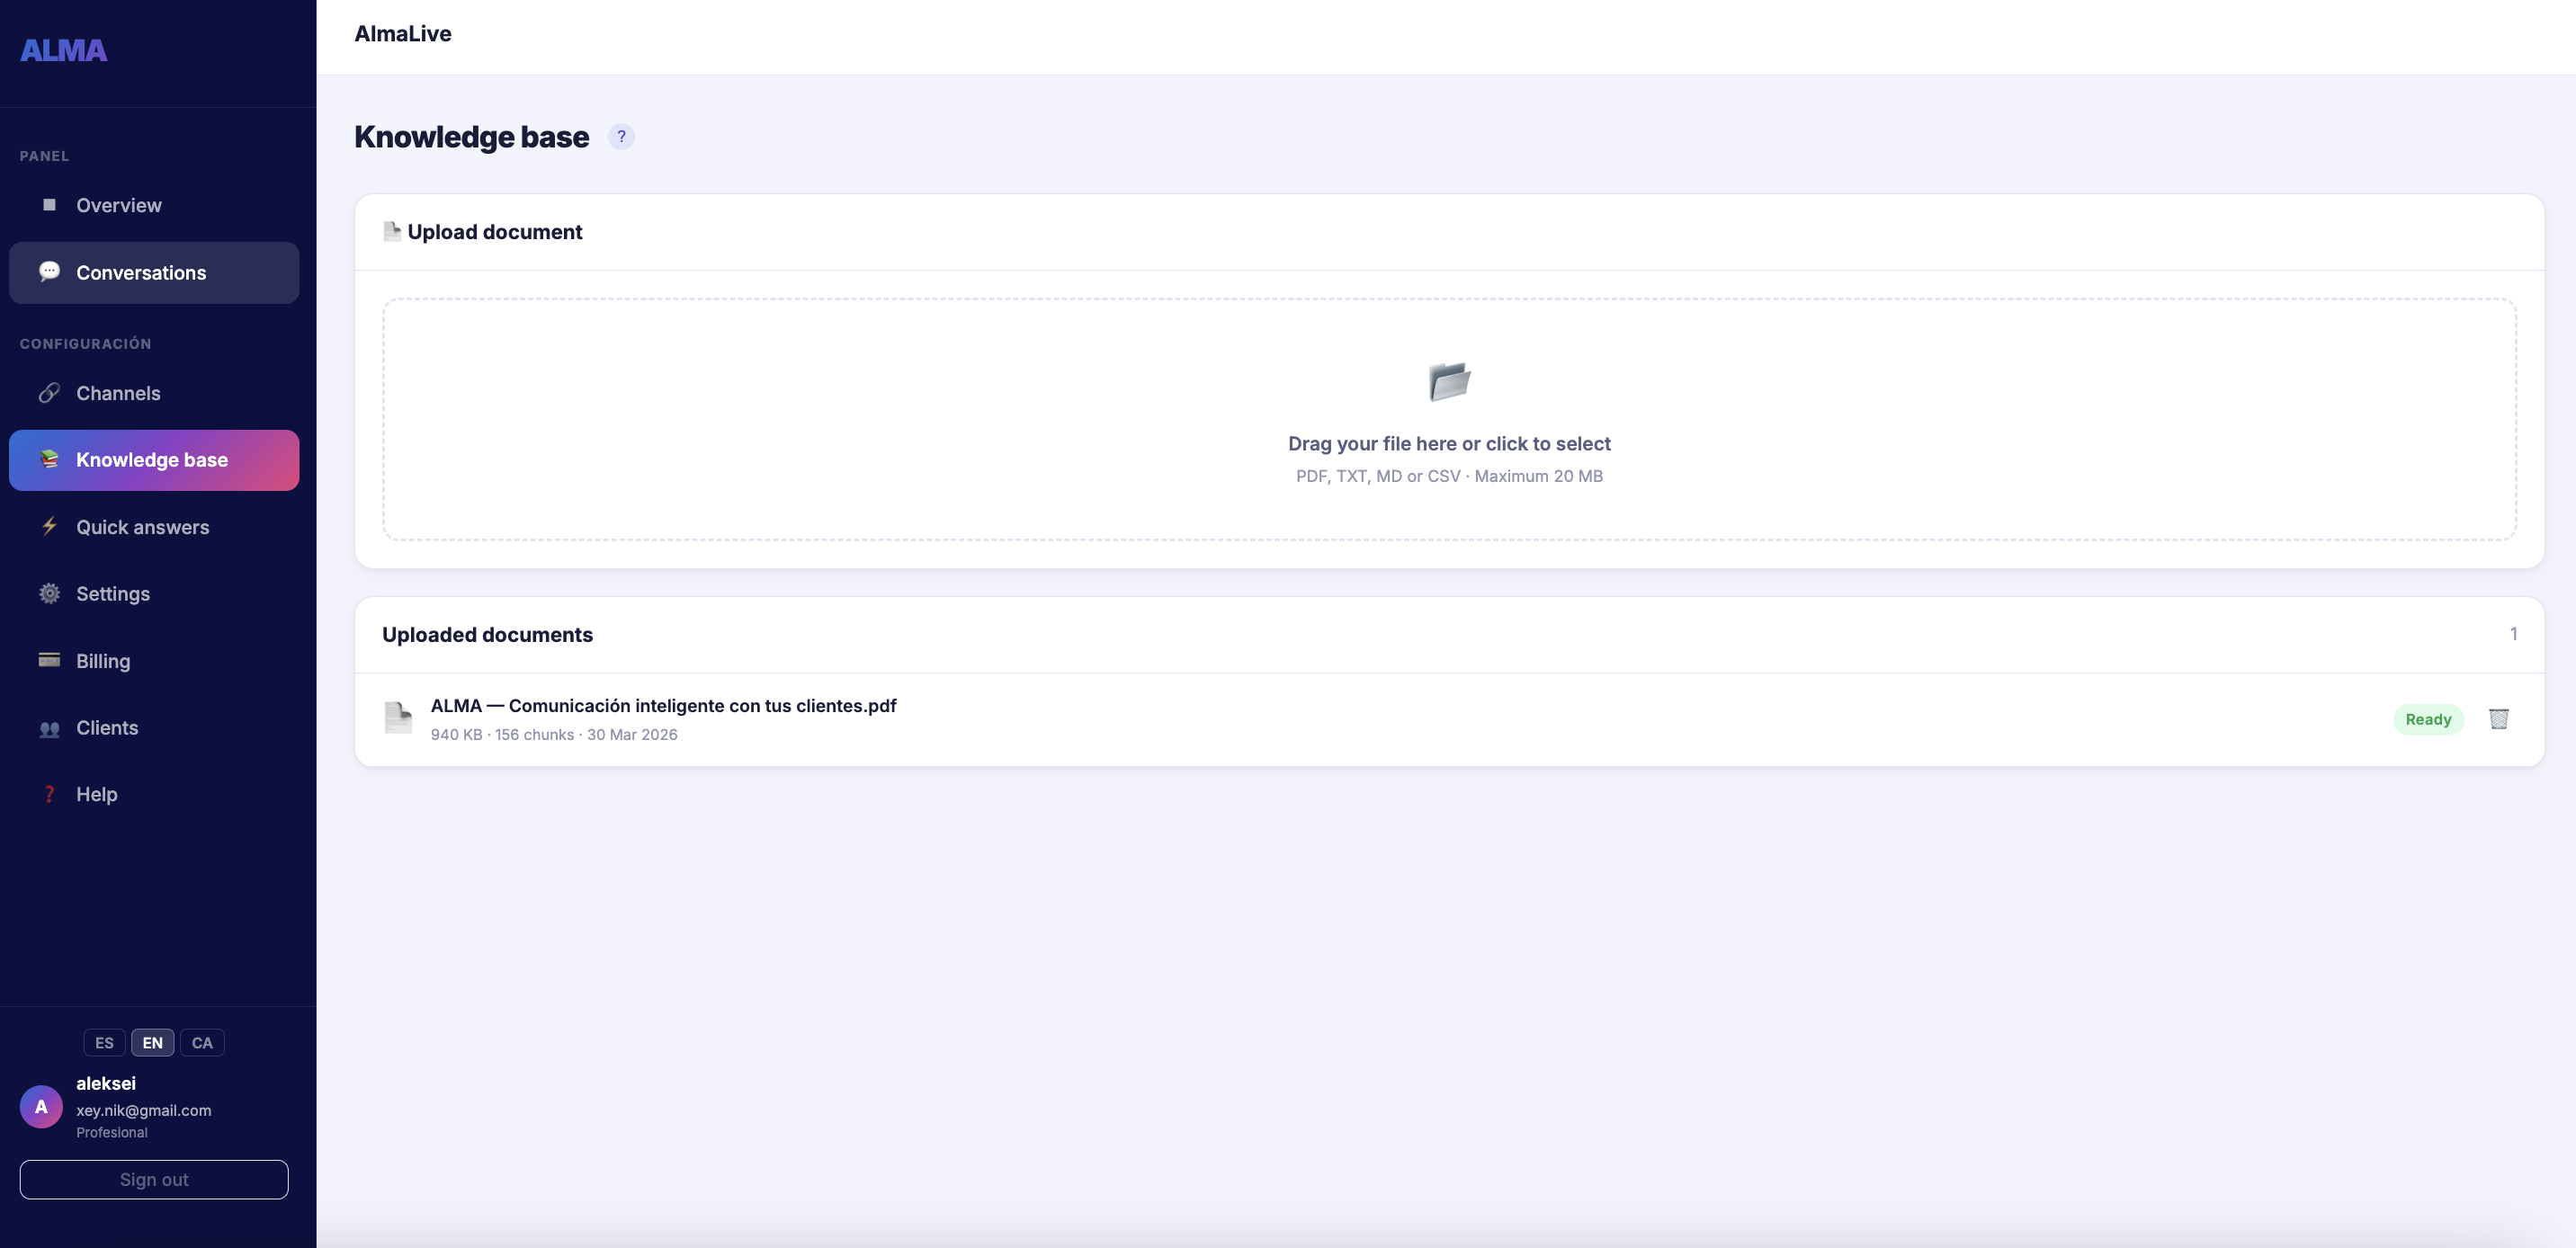2576x1248 pixels.
Task: Open Settings via the gear icon
Action: click(x=49, y=593)
